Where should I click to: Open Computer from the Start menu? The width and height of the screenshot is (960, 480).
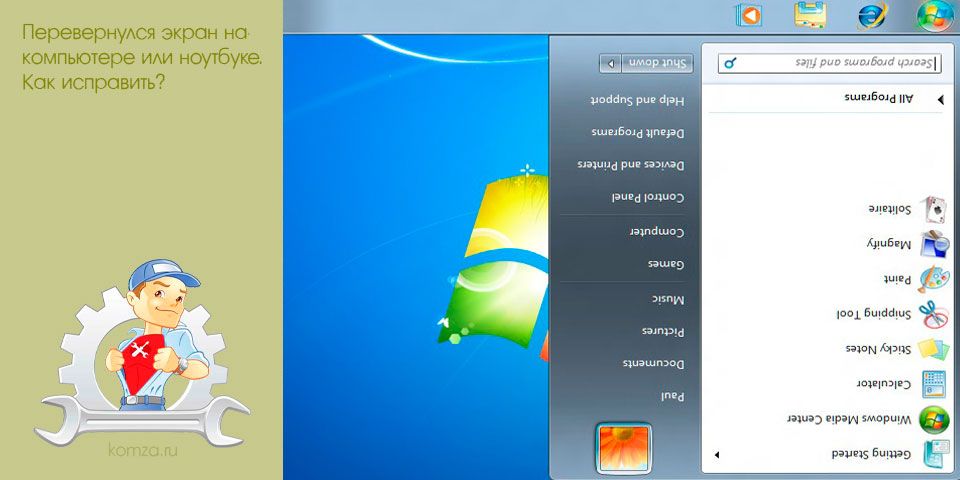coord(657,231)
